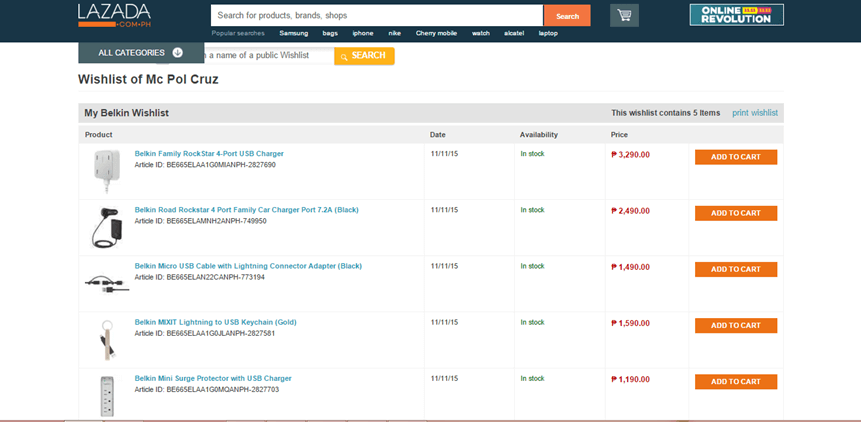
Task: Add the ₱1,590.00 item to cart
Action: (x=736, y=325)
